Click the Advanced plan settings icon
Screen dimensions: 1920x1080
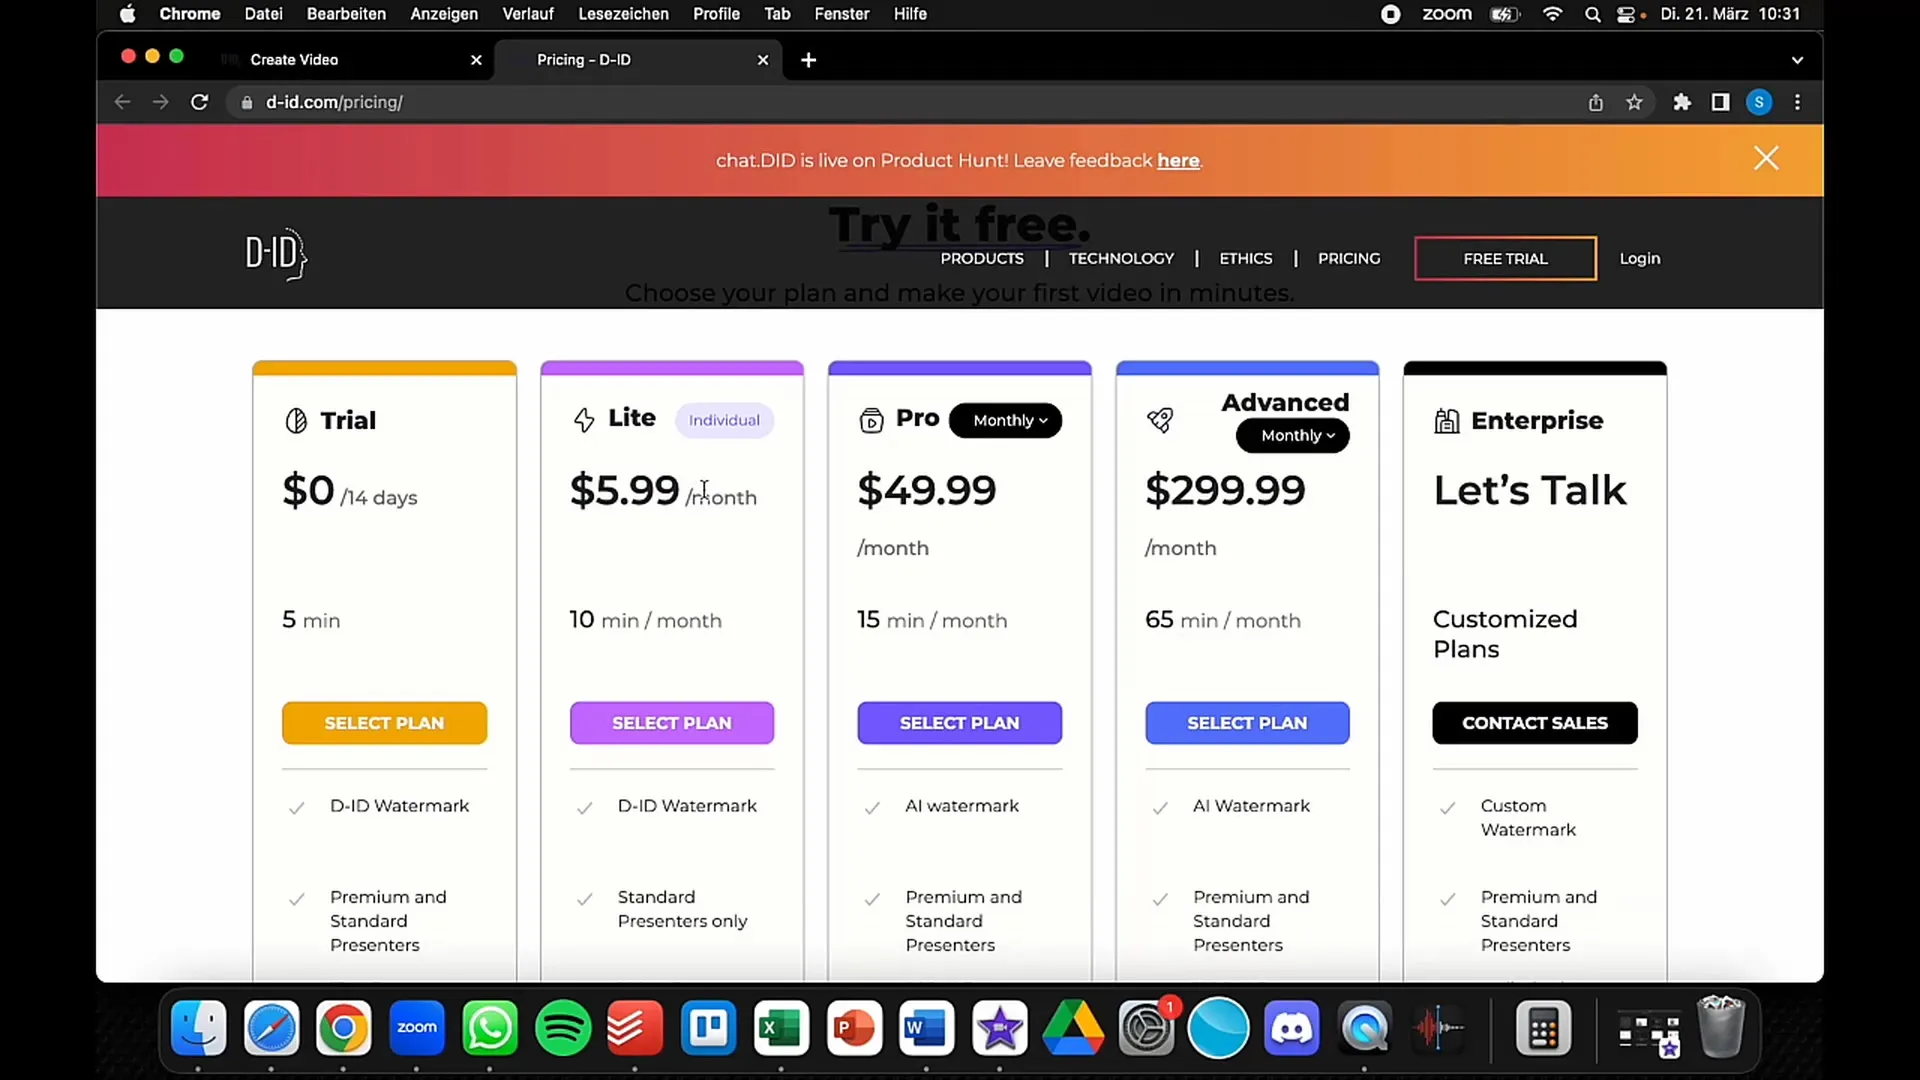click(1159, 419)
